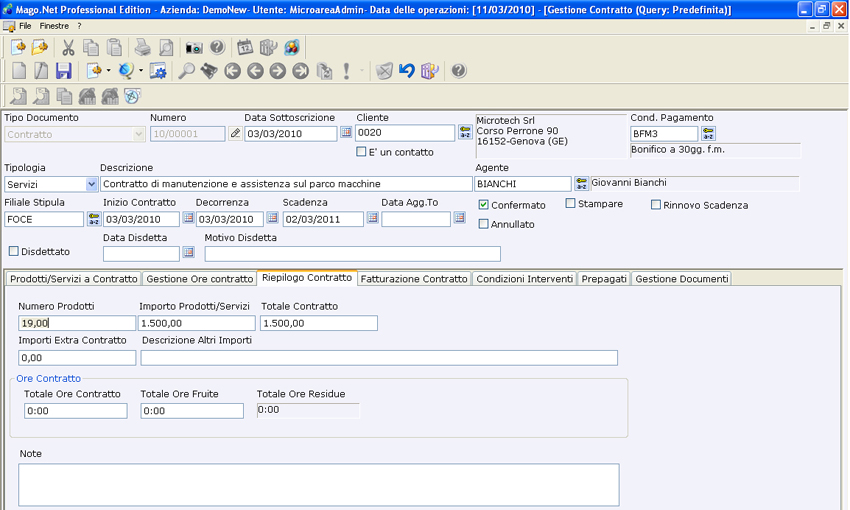Click the Cut scissors icon
Viewport: 850px width, 510px height.
[68, 48]
